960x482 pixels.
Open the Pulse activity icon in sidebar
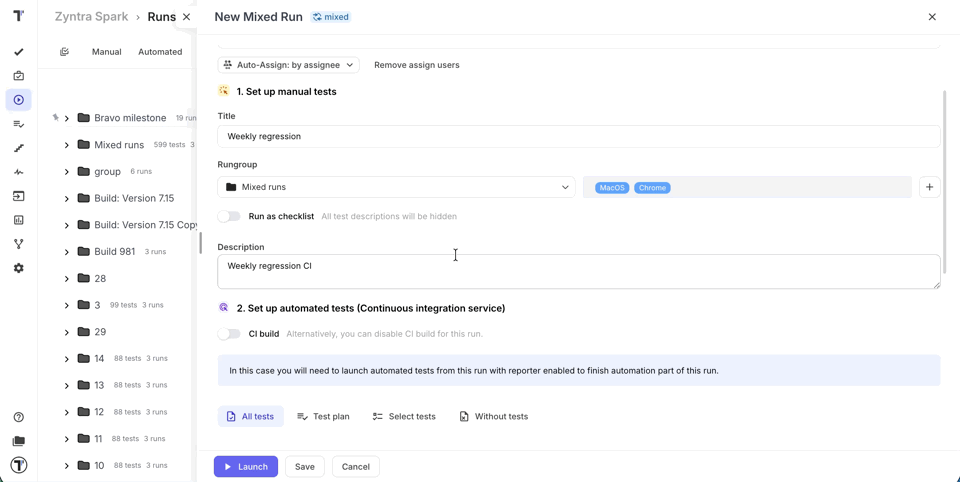click(19, 172)
